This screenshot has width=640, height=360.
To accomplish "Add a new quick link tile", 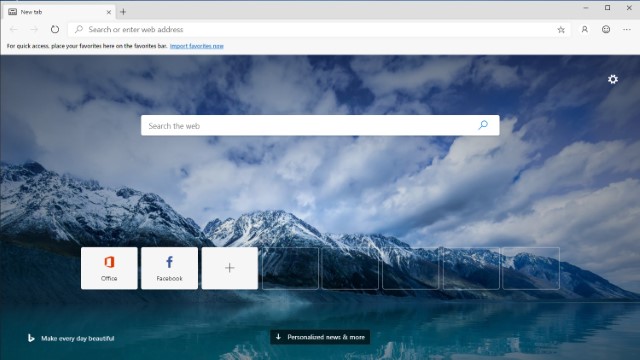I will [x=230, y=268].
